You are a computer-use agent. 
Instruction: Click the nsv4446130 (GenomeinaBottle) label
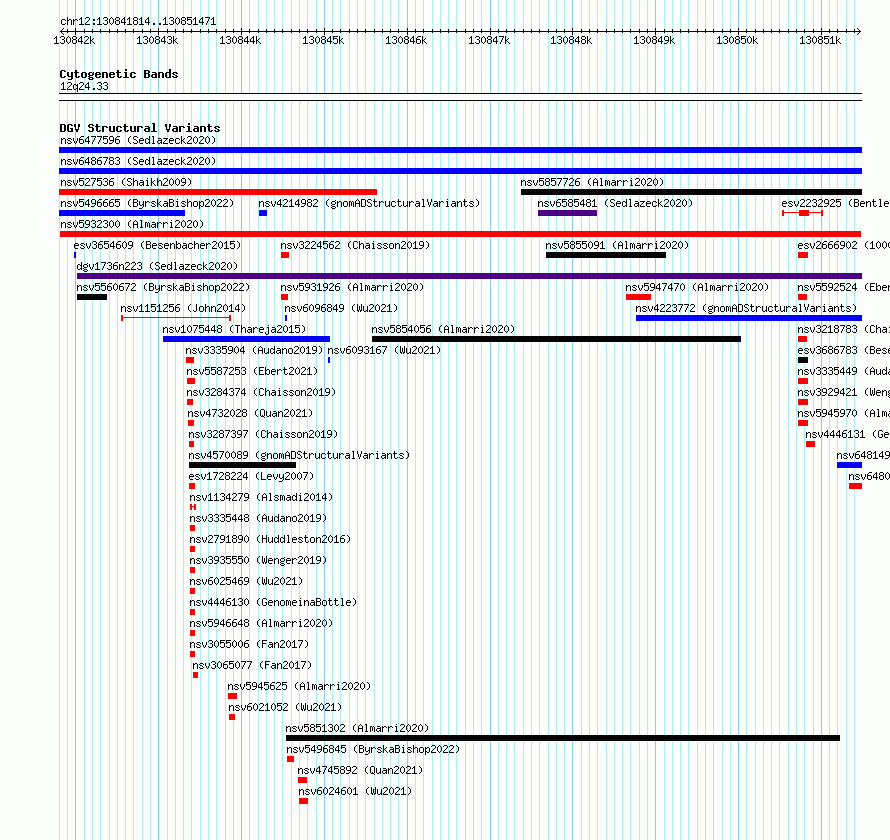[273, 602]
